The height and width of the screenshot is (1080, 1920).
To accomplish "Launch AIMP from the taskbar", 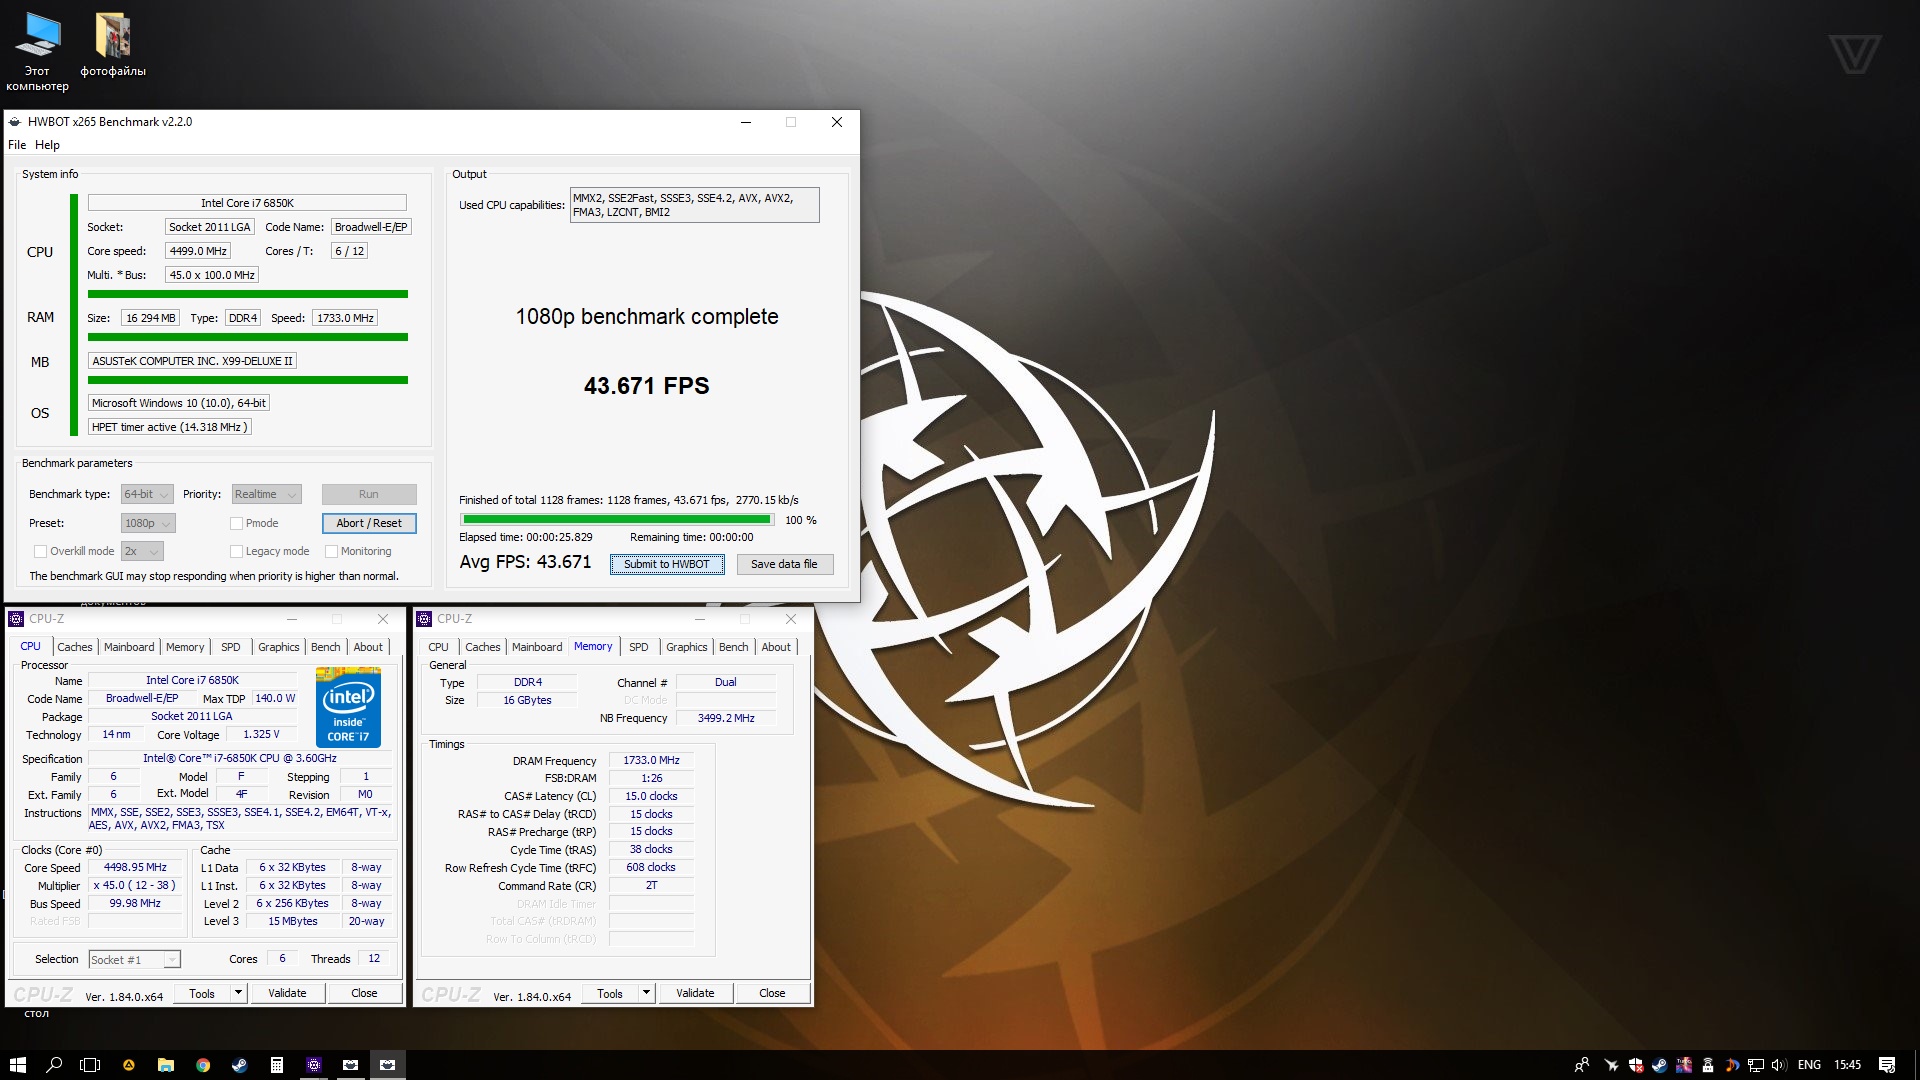I will tap(128, 1065).
